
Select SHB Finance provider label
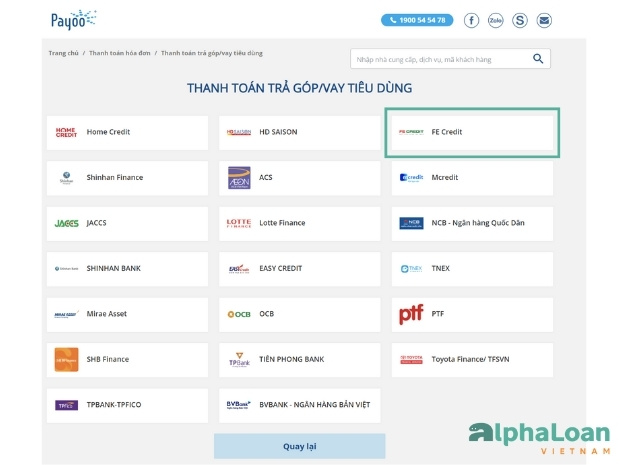(108, 359)
